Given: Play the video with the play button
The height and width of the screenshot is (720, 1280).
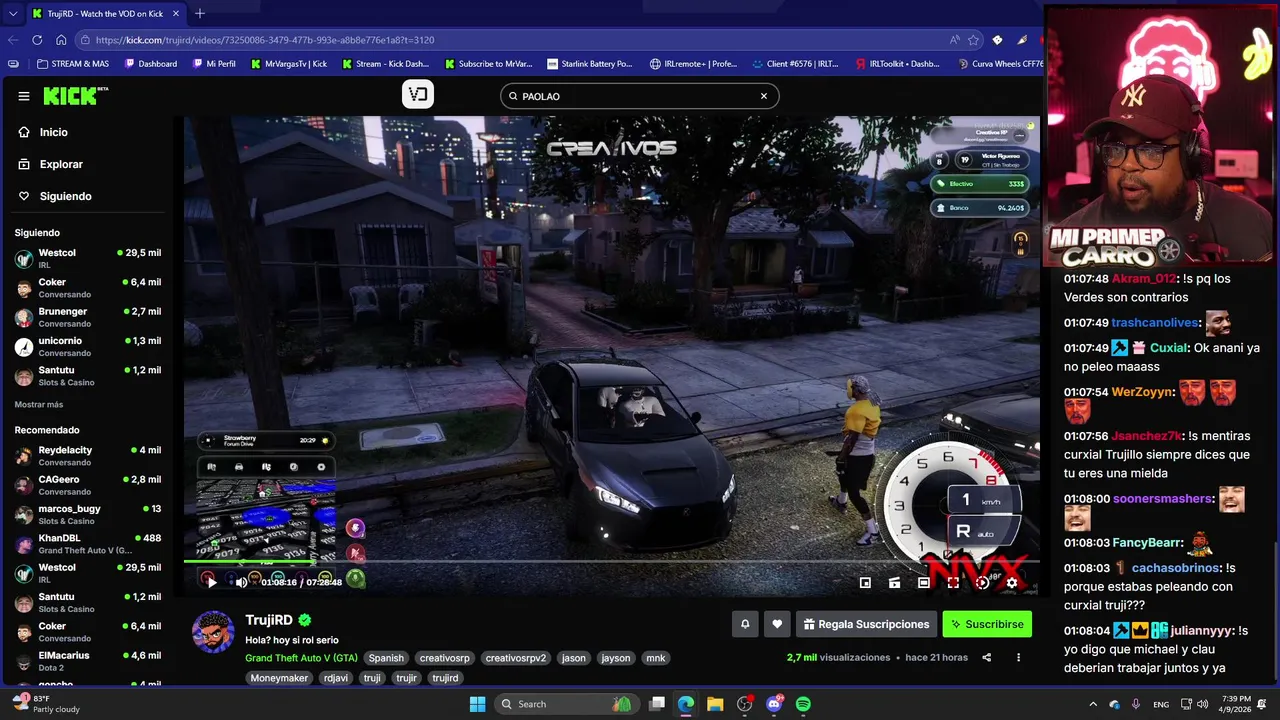Looking at the screenshot, I should [x=211, y=582].
